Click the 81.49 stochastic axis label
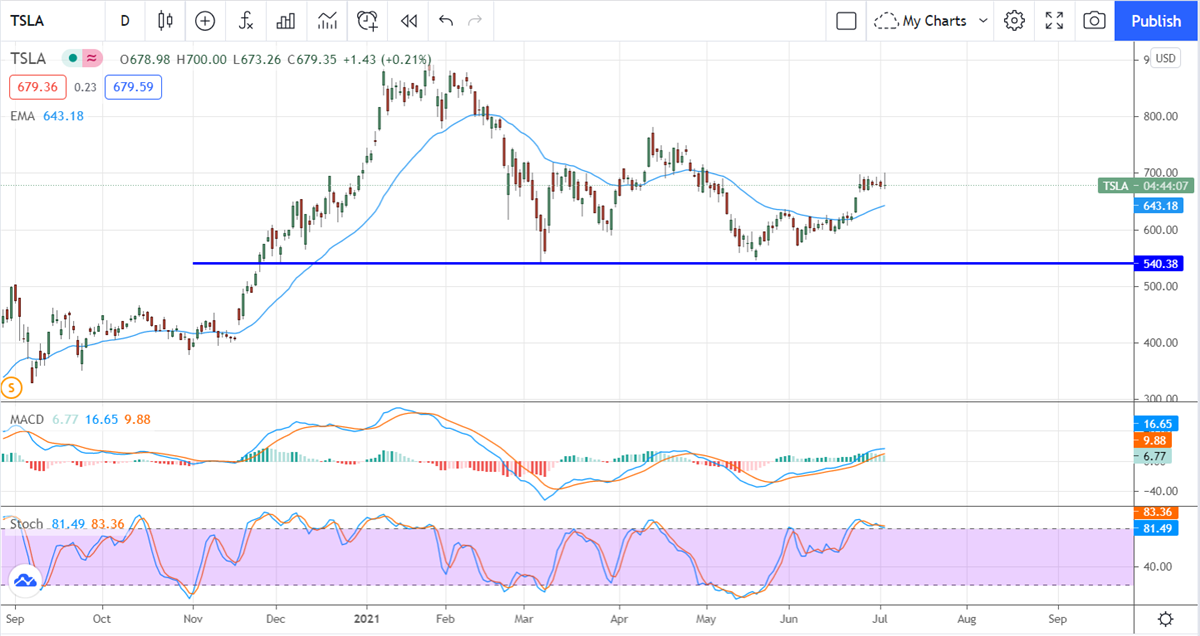The height and width of the screenshot is (636, 1200). [x=1158, y=527]
